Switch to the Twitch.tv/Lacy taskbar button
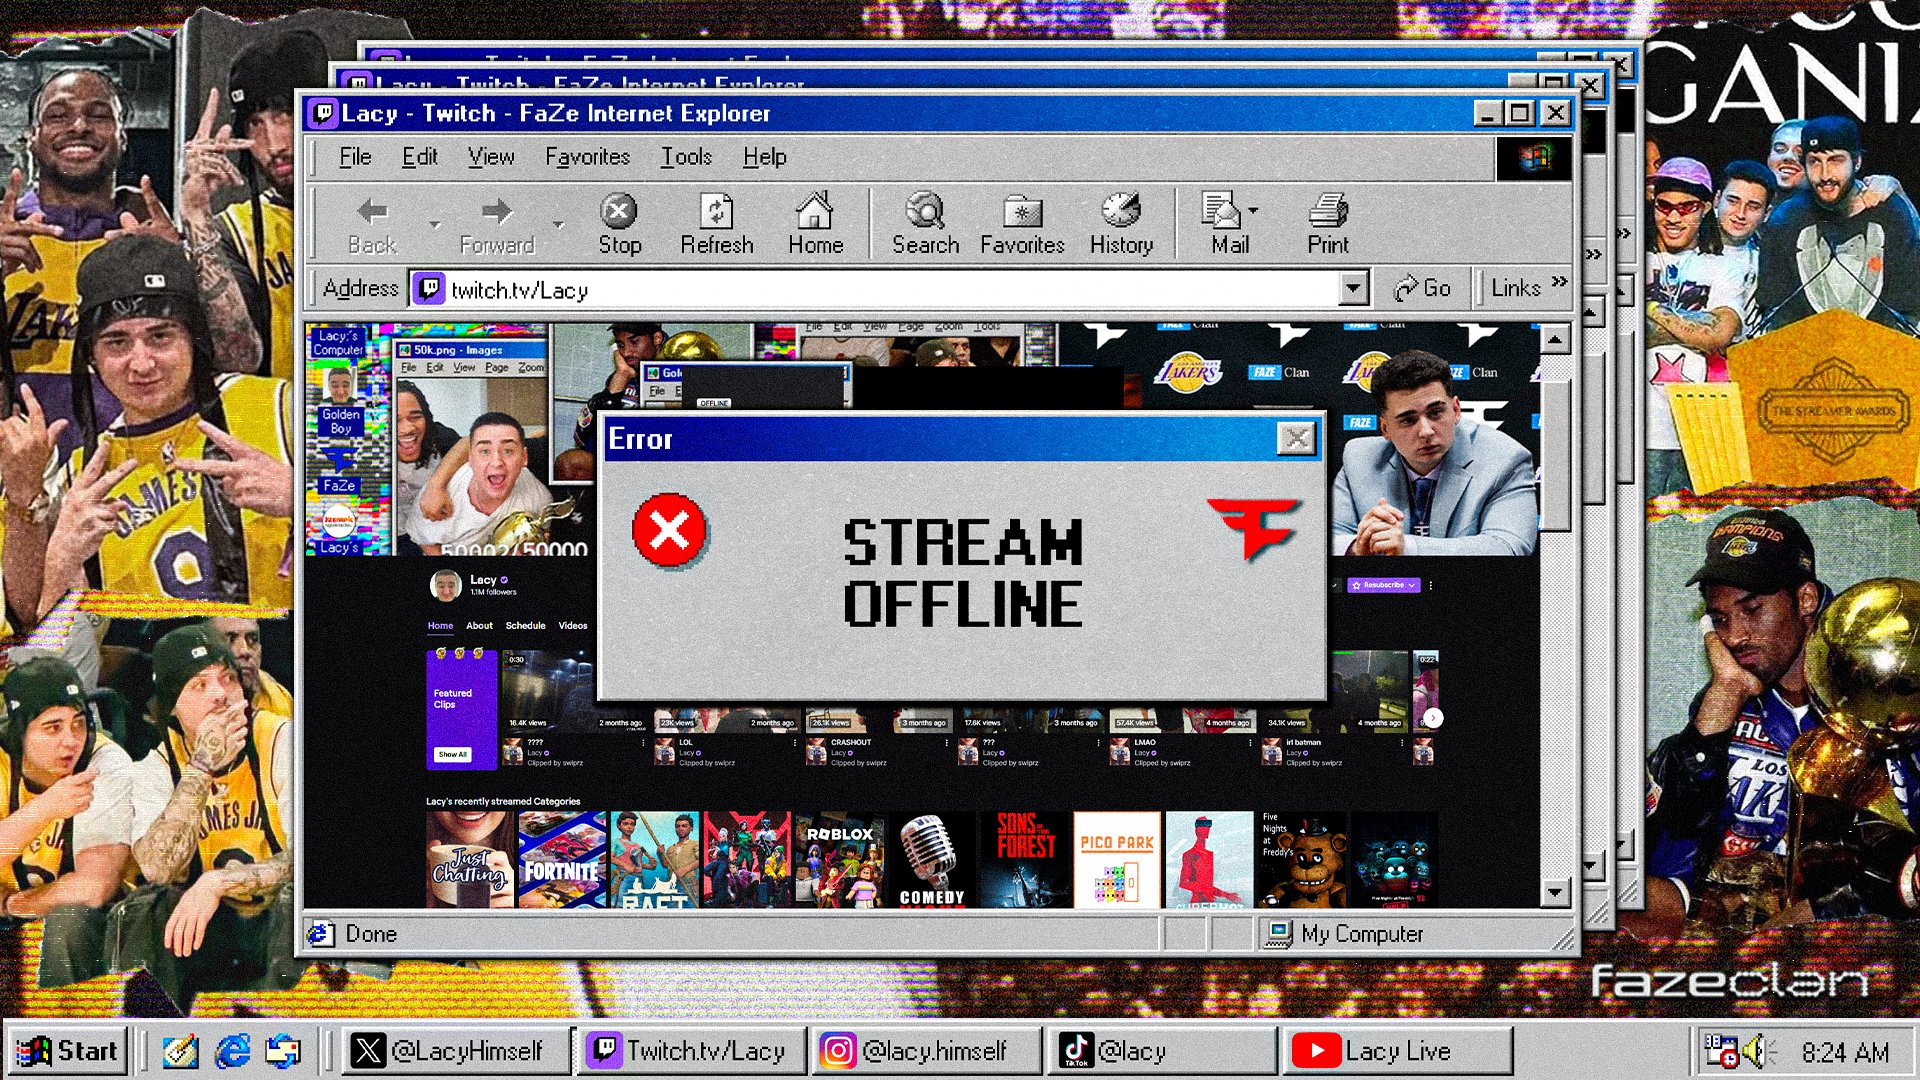This screenshot has height=1080, width=1920. point(691,1051)
